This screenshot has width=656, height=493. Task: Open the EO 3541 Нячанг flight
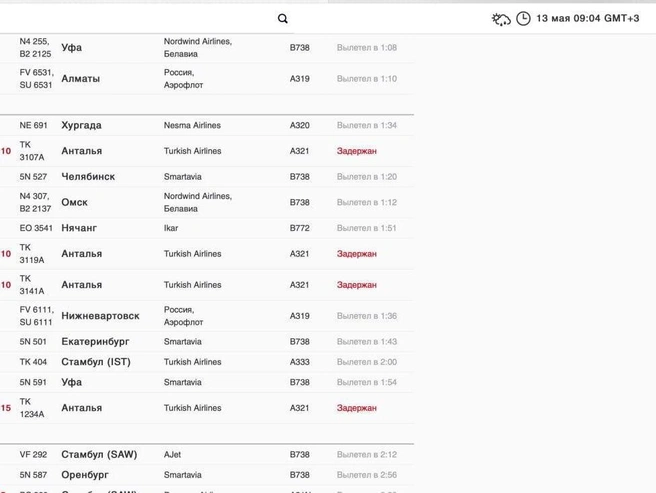point(207,228)
